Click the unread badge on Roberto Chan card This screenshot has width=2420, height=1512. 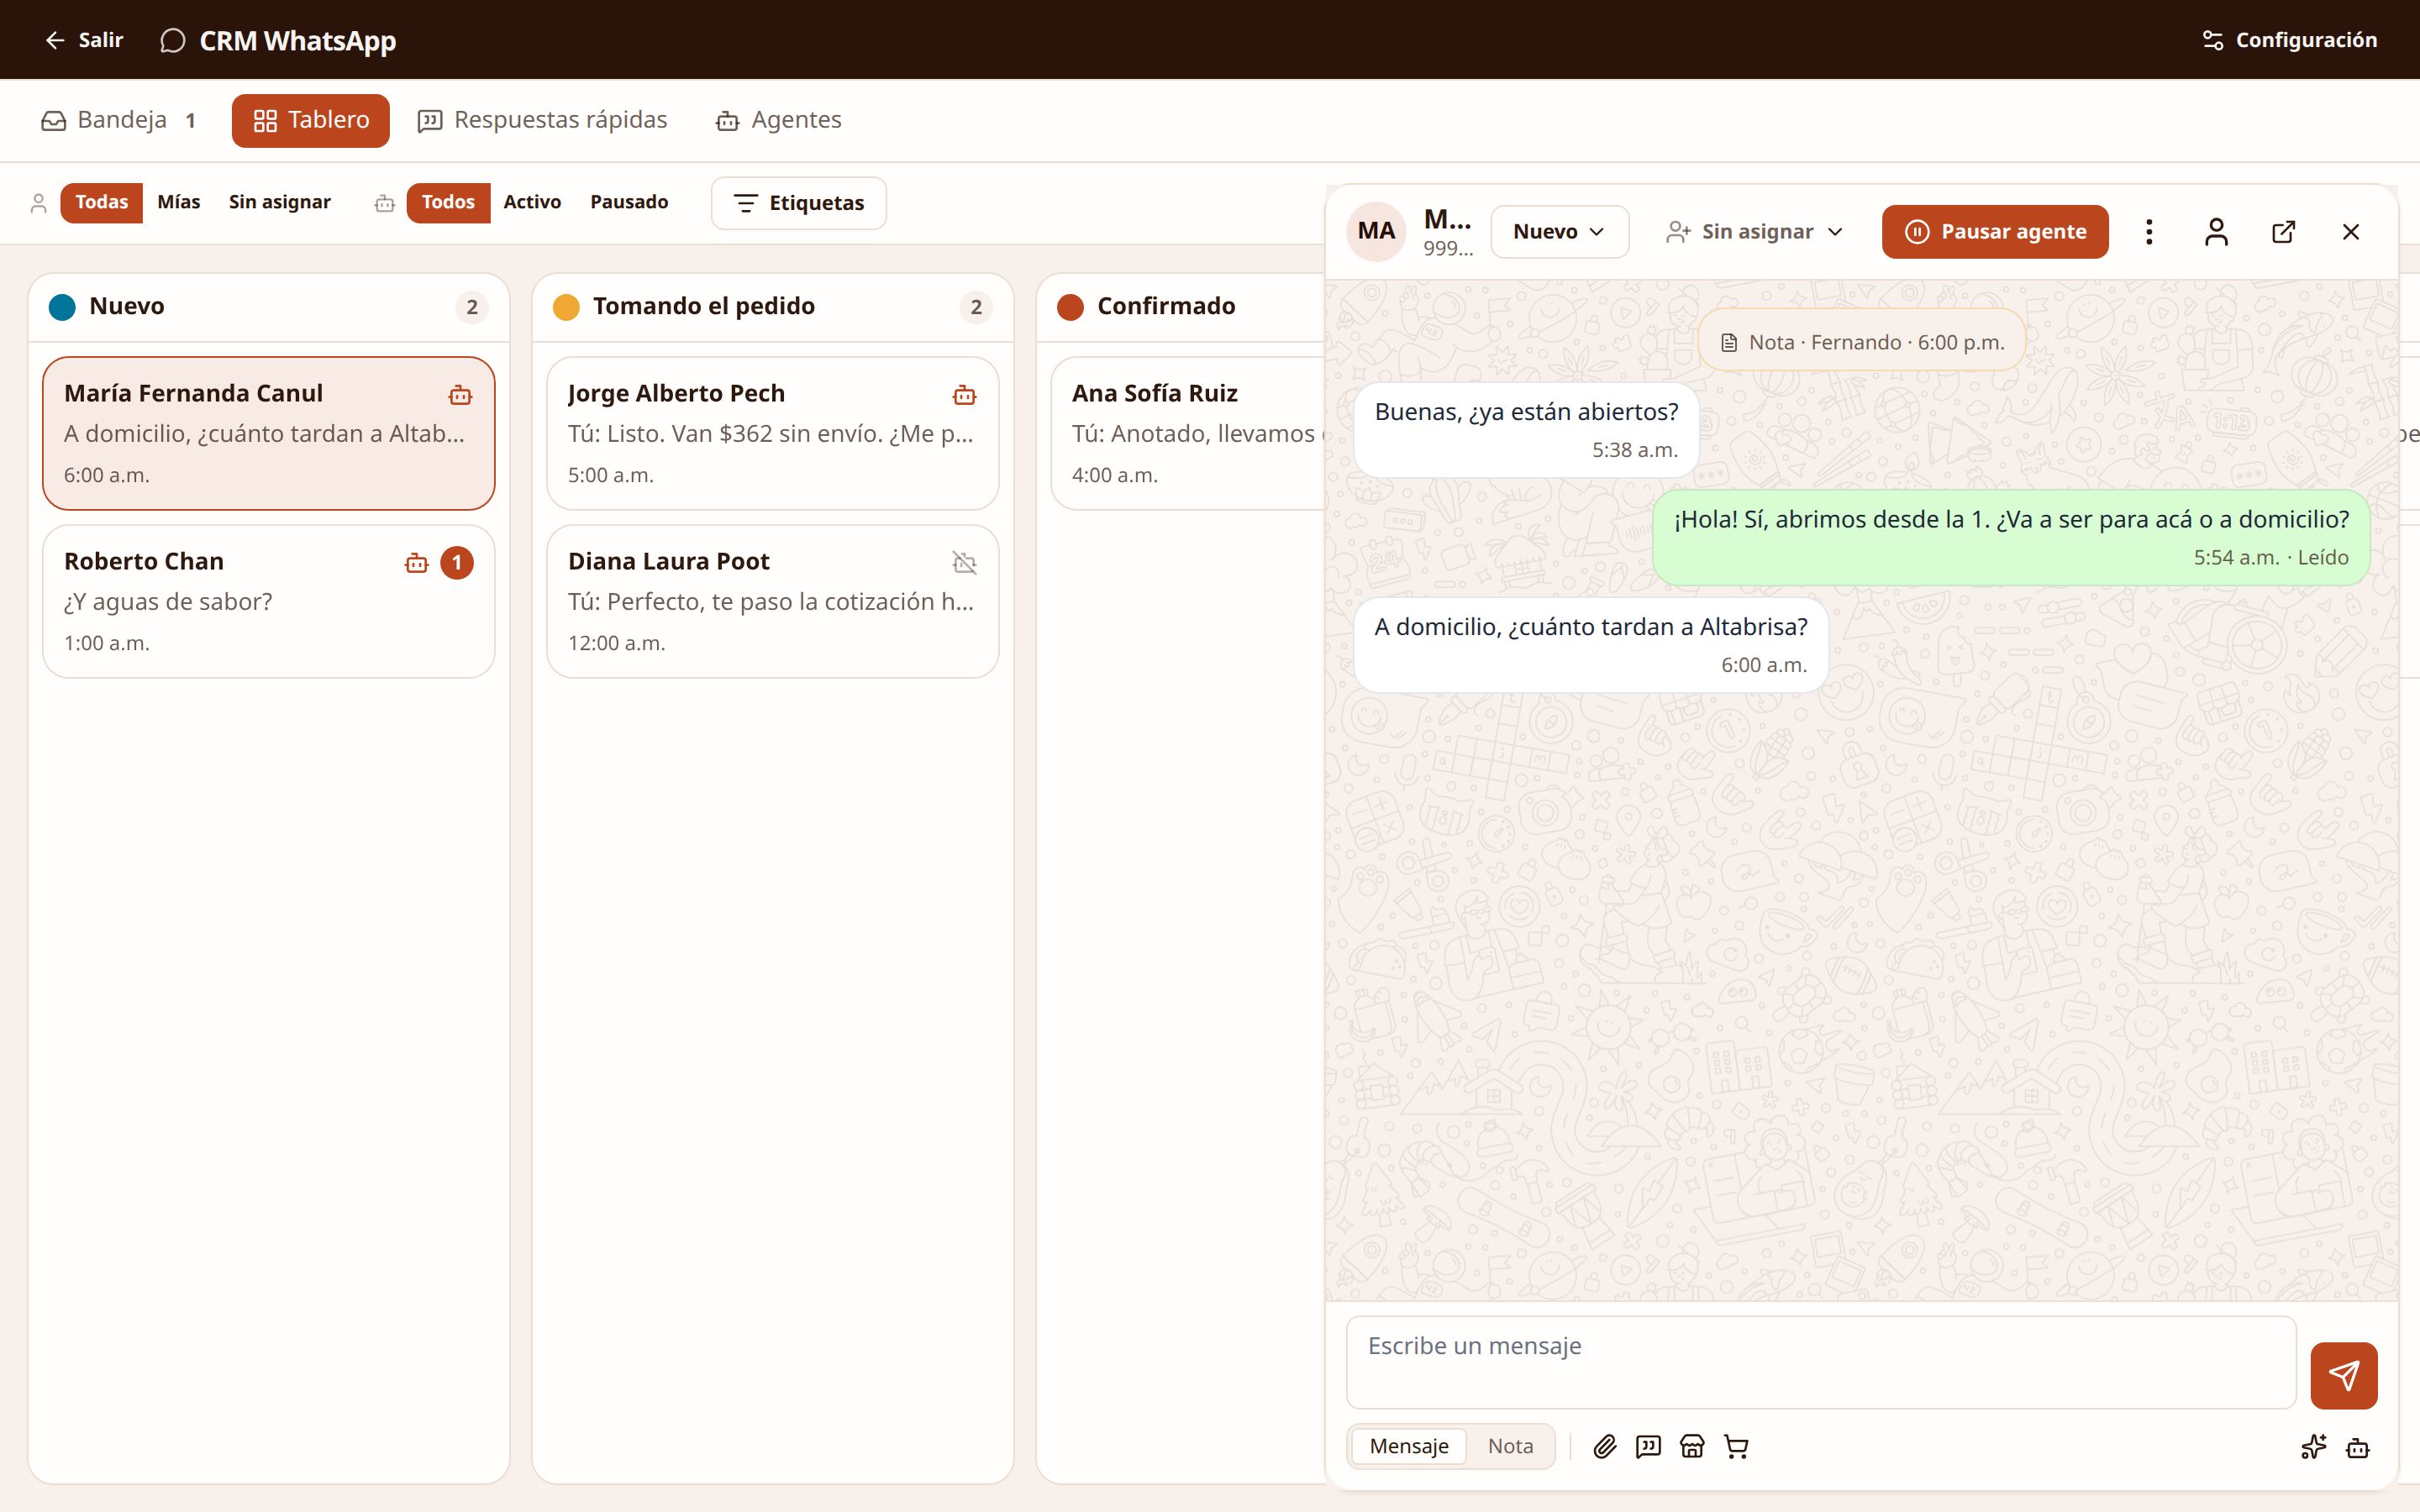pyautogui.click(x=457, y=562)
